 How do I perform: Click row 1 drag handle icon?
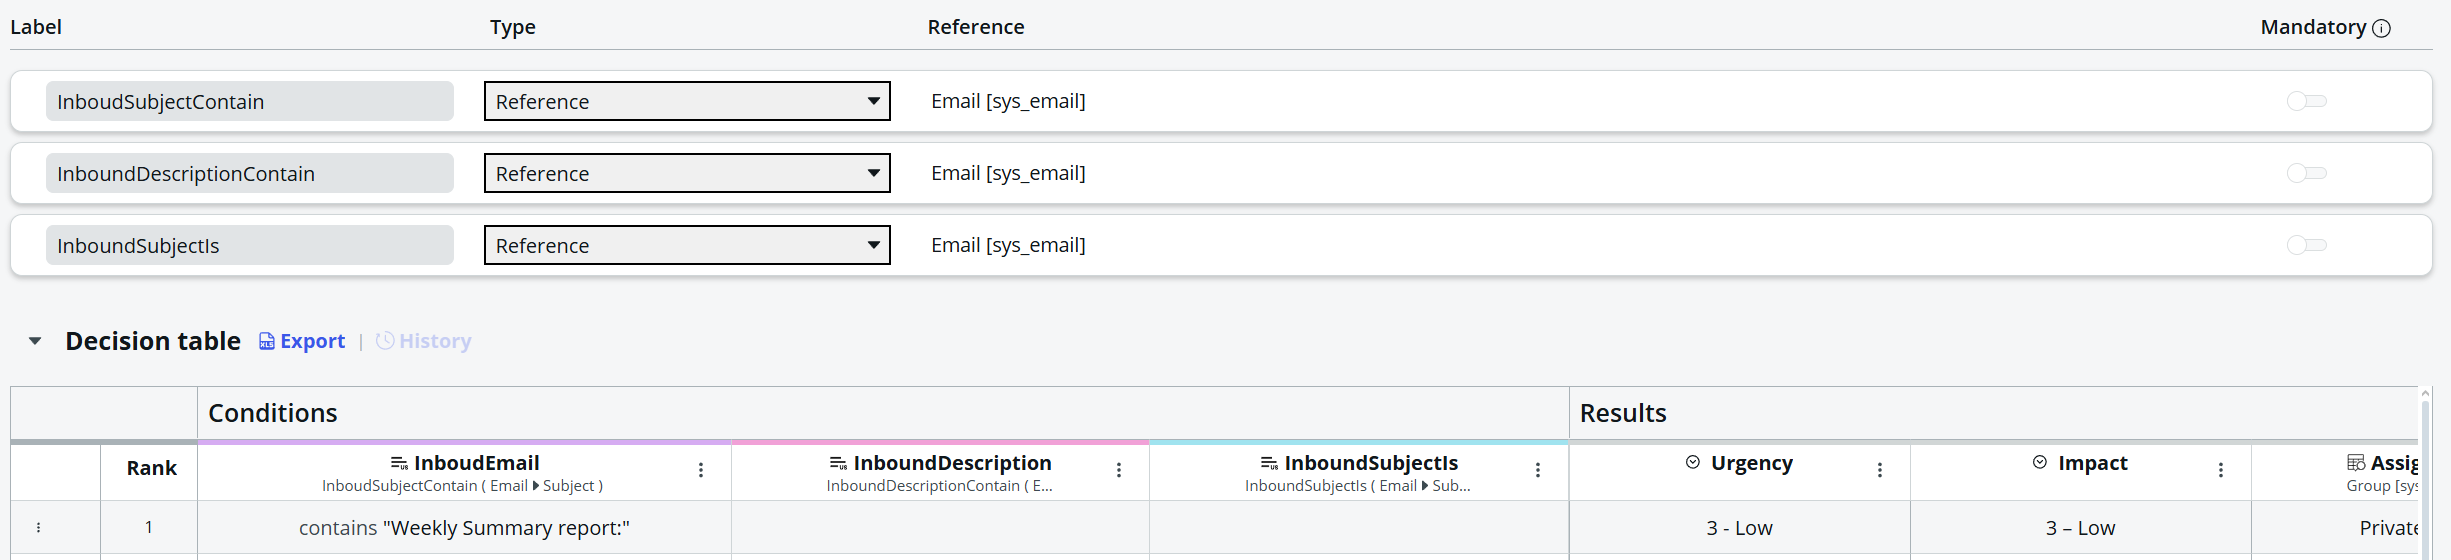click(39, 528)
